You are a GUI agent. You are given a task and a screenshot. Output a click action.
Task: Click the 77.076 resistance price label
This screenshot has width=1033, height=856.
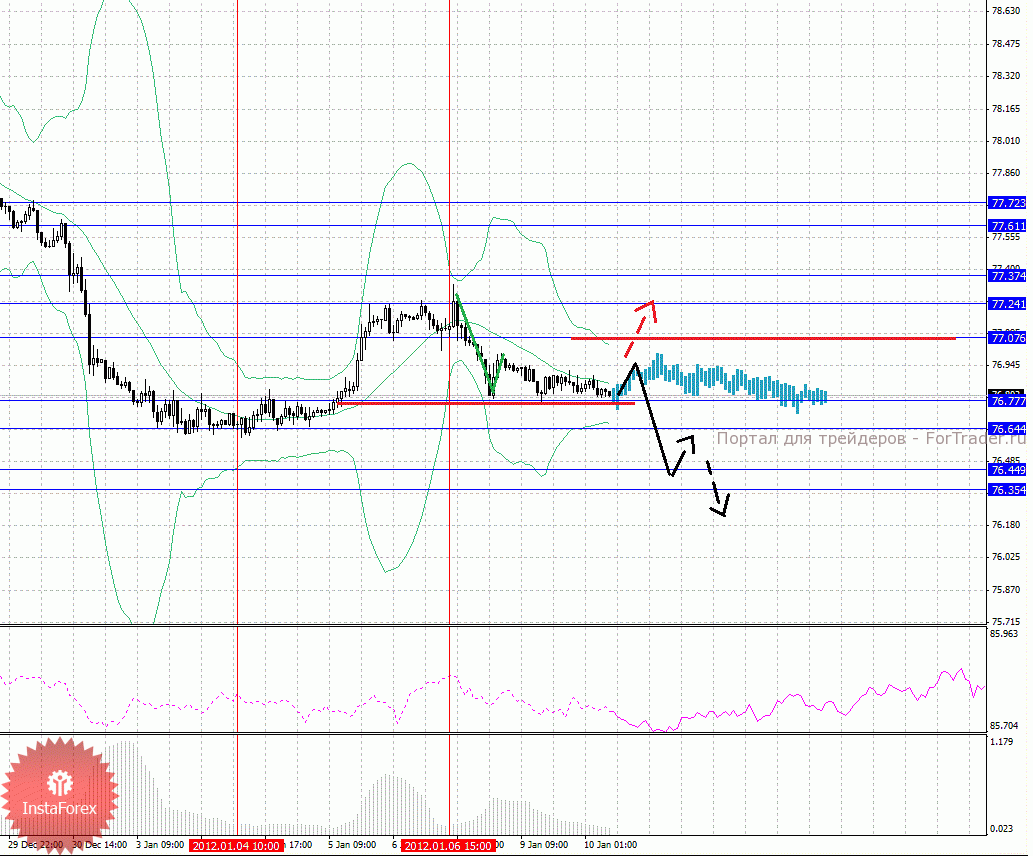pos(1008,337)
